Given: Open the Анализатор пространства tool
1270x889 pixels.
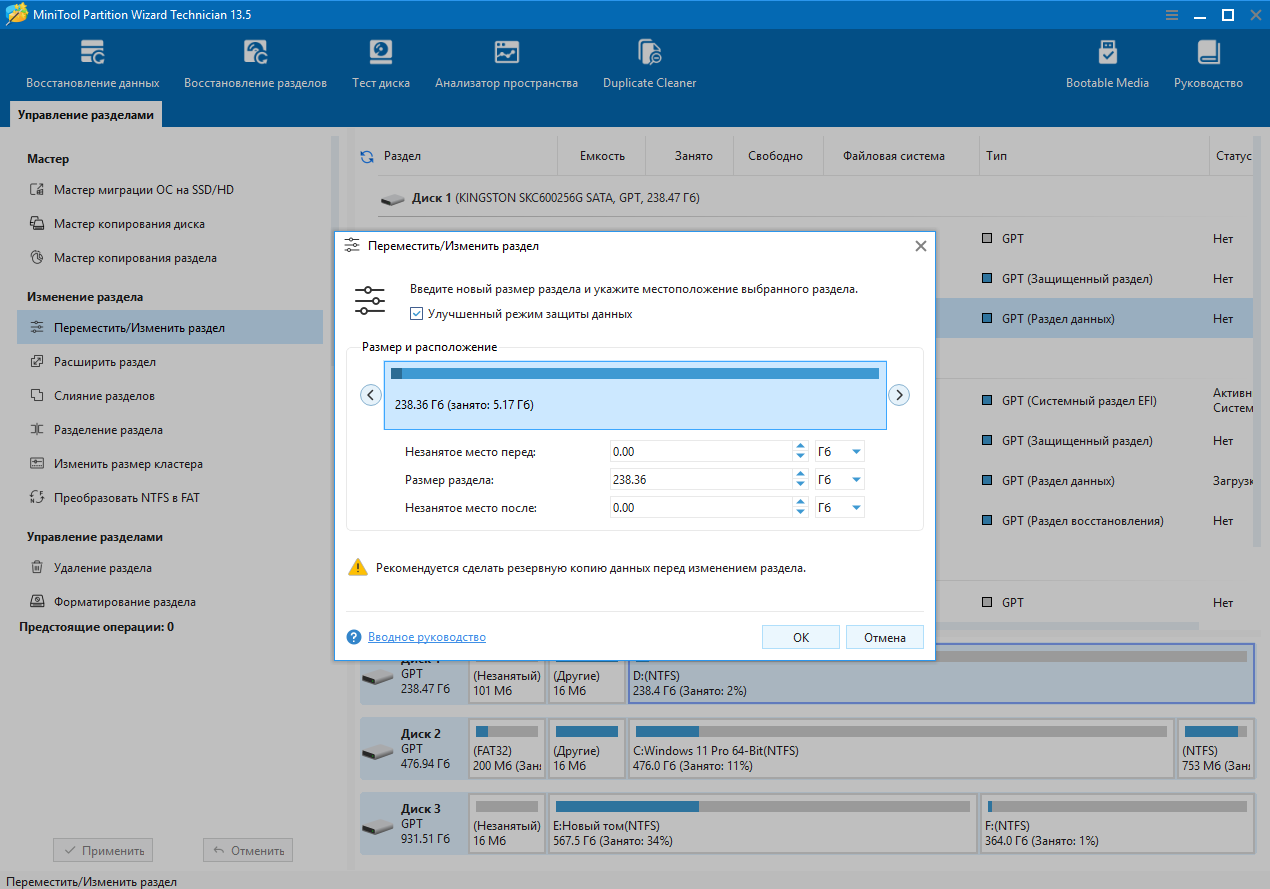Looking at the screenshot, I should tap(506, 53).
